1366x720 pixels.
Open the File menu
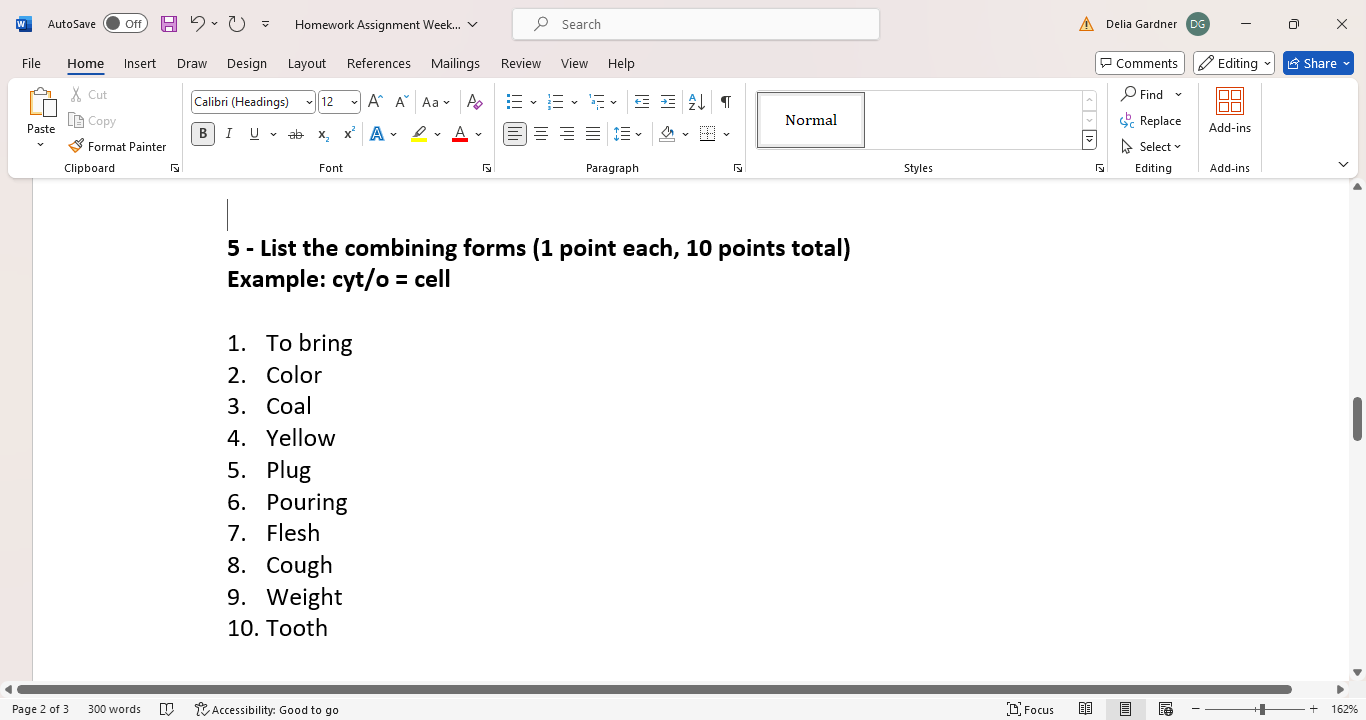31,63
